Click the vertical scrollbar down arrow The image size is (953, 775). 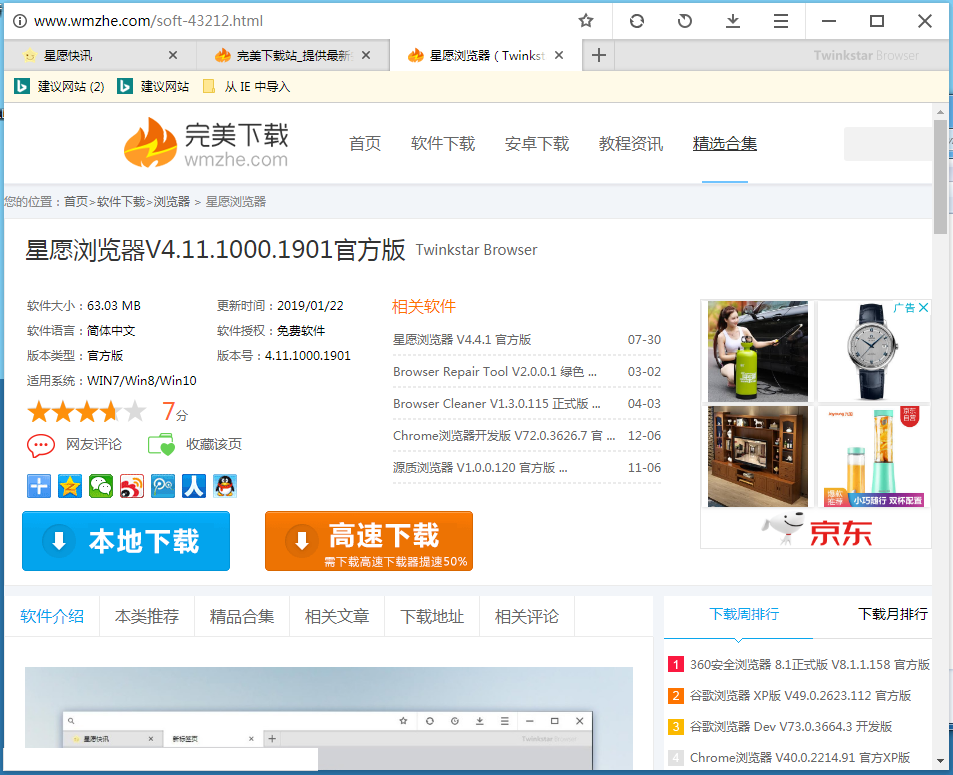coord(940,760)
